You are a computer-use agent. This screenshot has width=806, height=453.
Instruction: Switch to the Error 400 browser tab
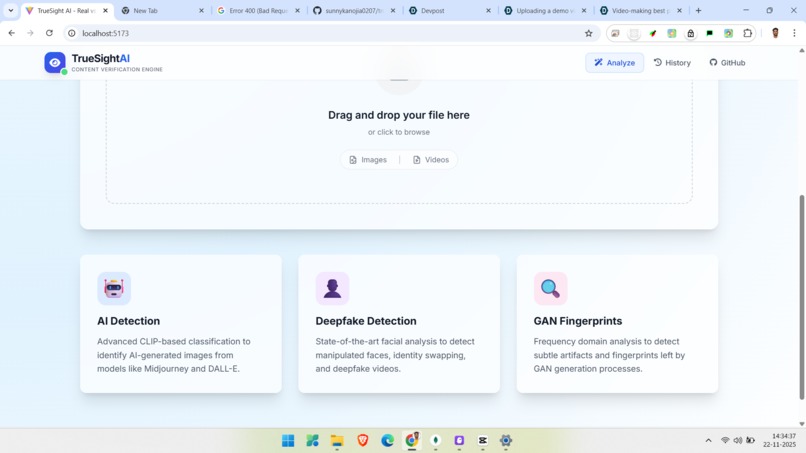[258, 10]
